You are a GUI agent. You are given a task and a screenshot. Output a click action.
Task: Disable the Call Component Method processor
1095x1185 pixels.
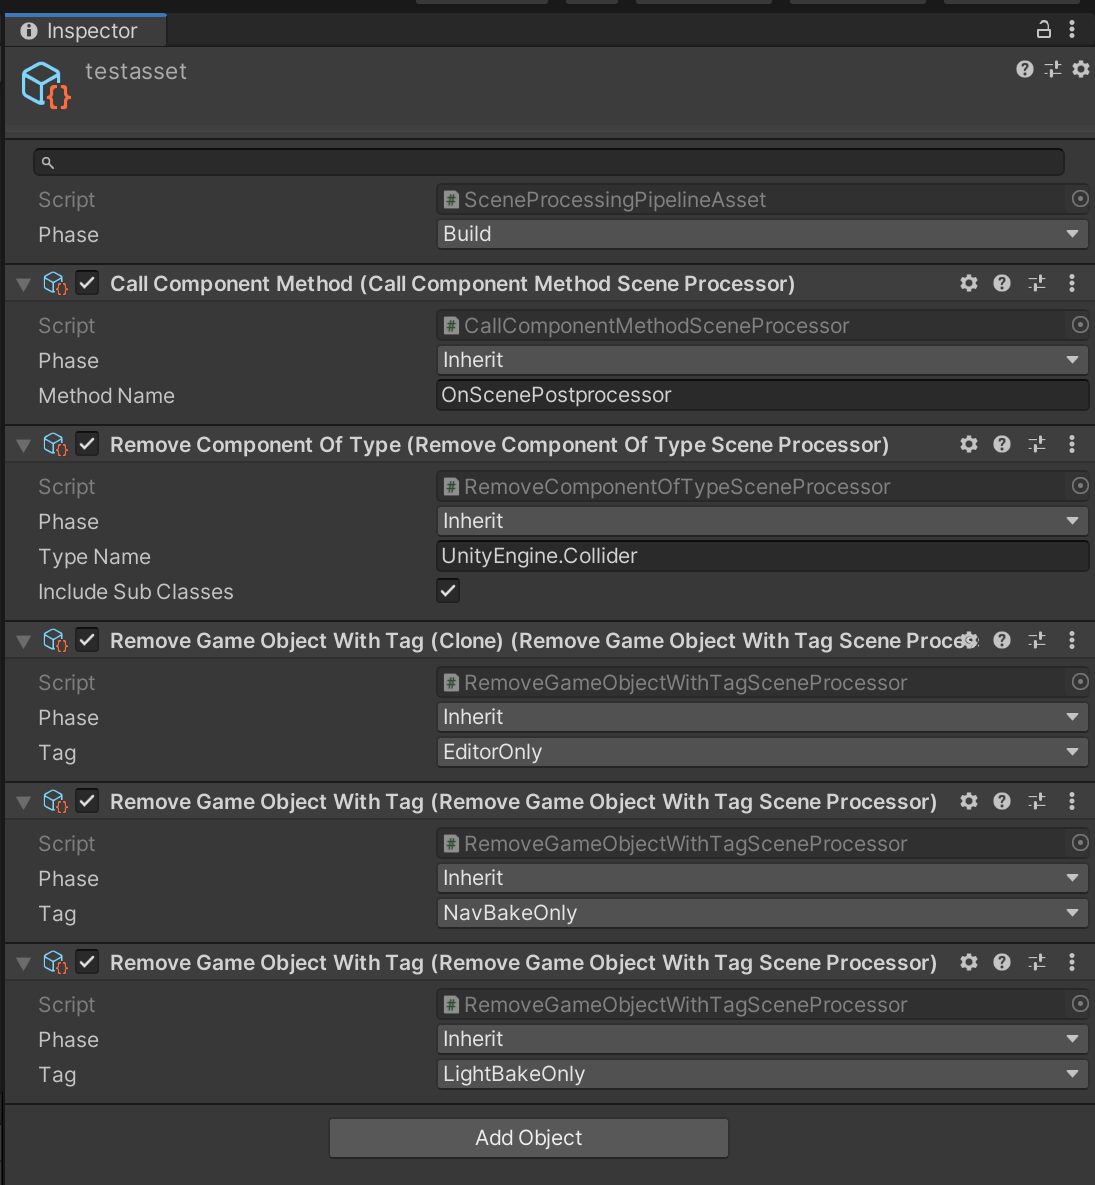coord(88,284)
